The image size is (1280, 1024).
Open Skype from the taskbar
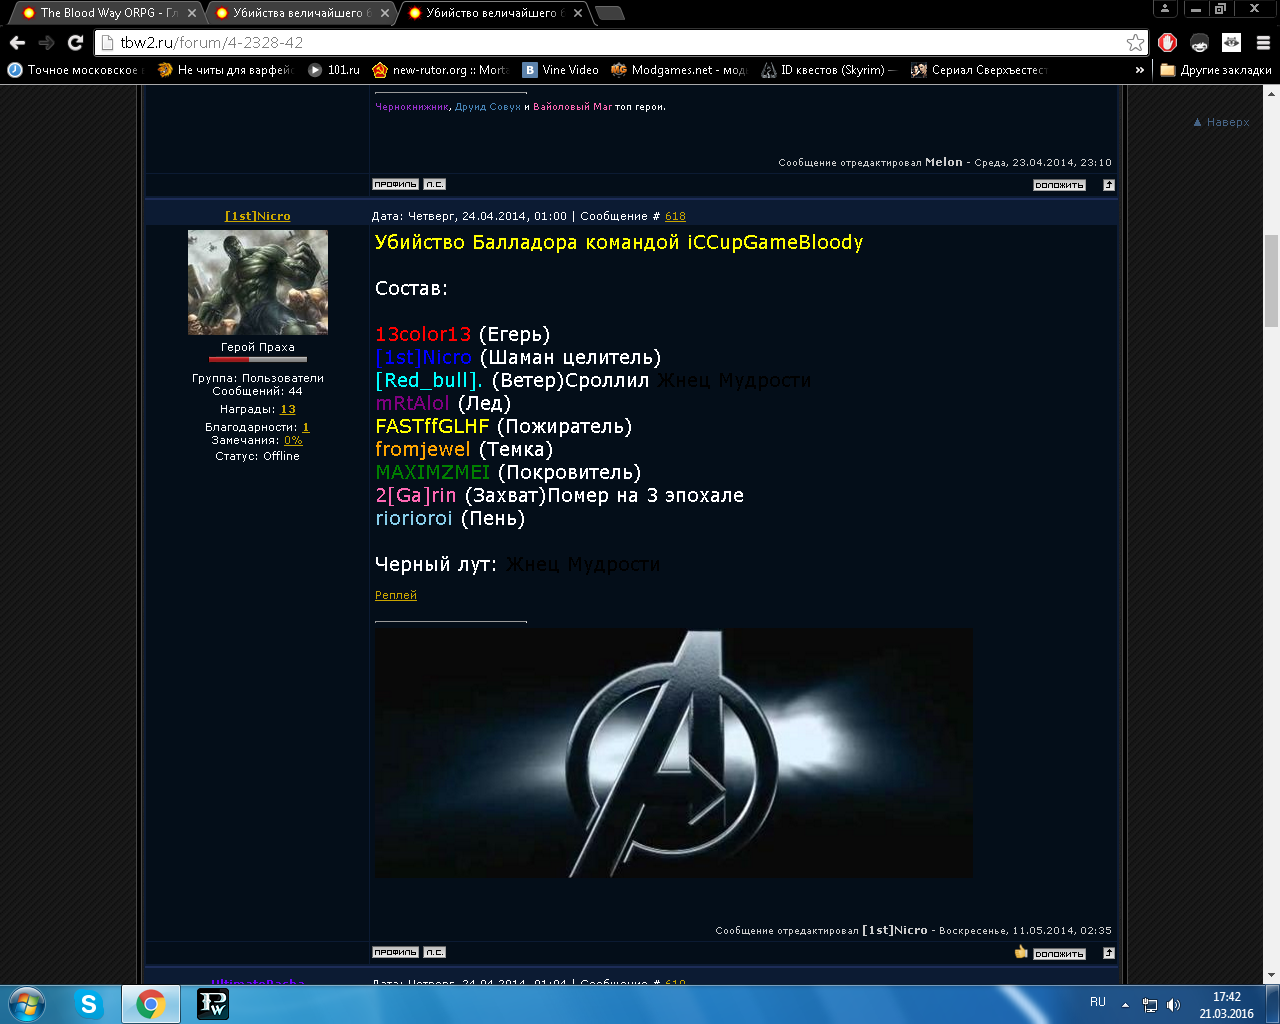89,1004
